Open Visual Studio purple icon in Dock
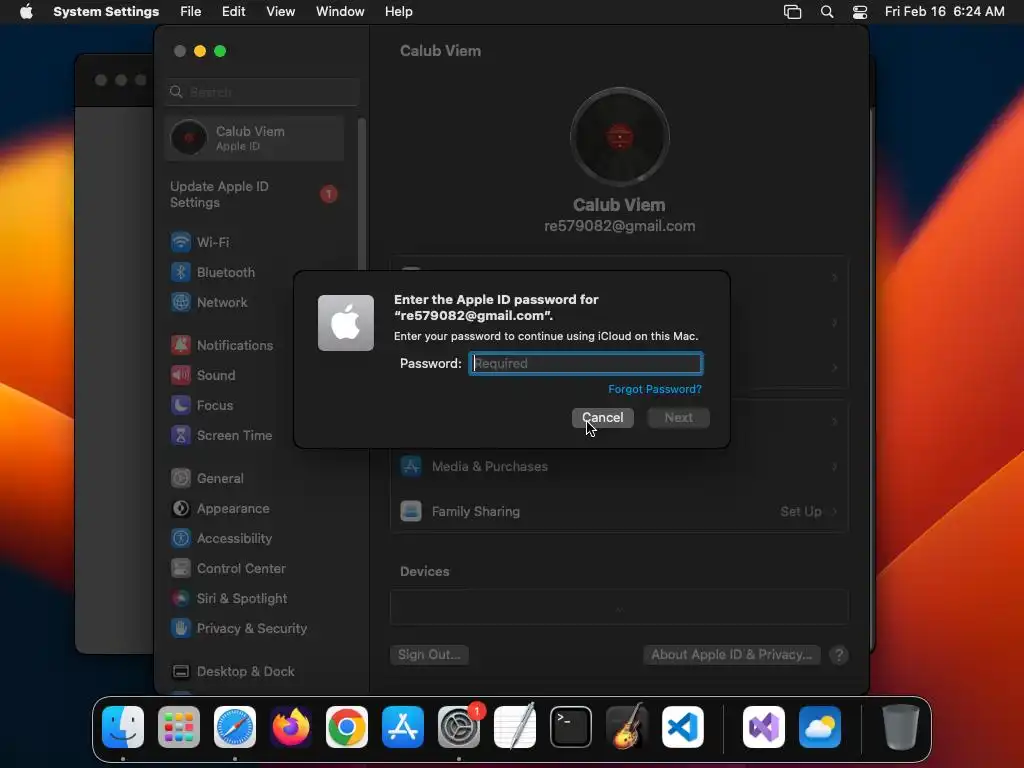 click(x=764, y=727)
